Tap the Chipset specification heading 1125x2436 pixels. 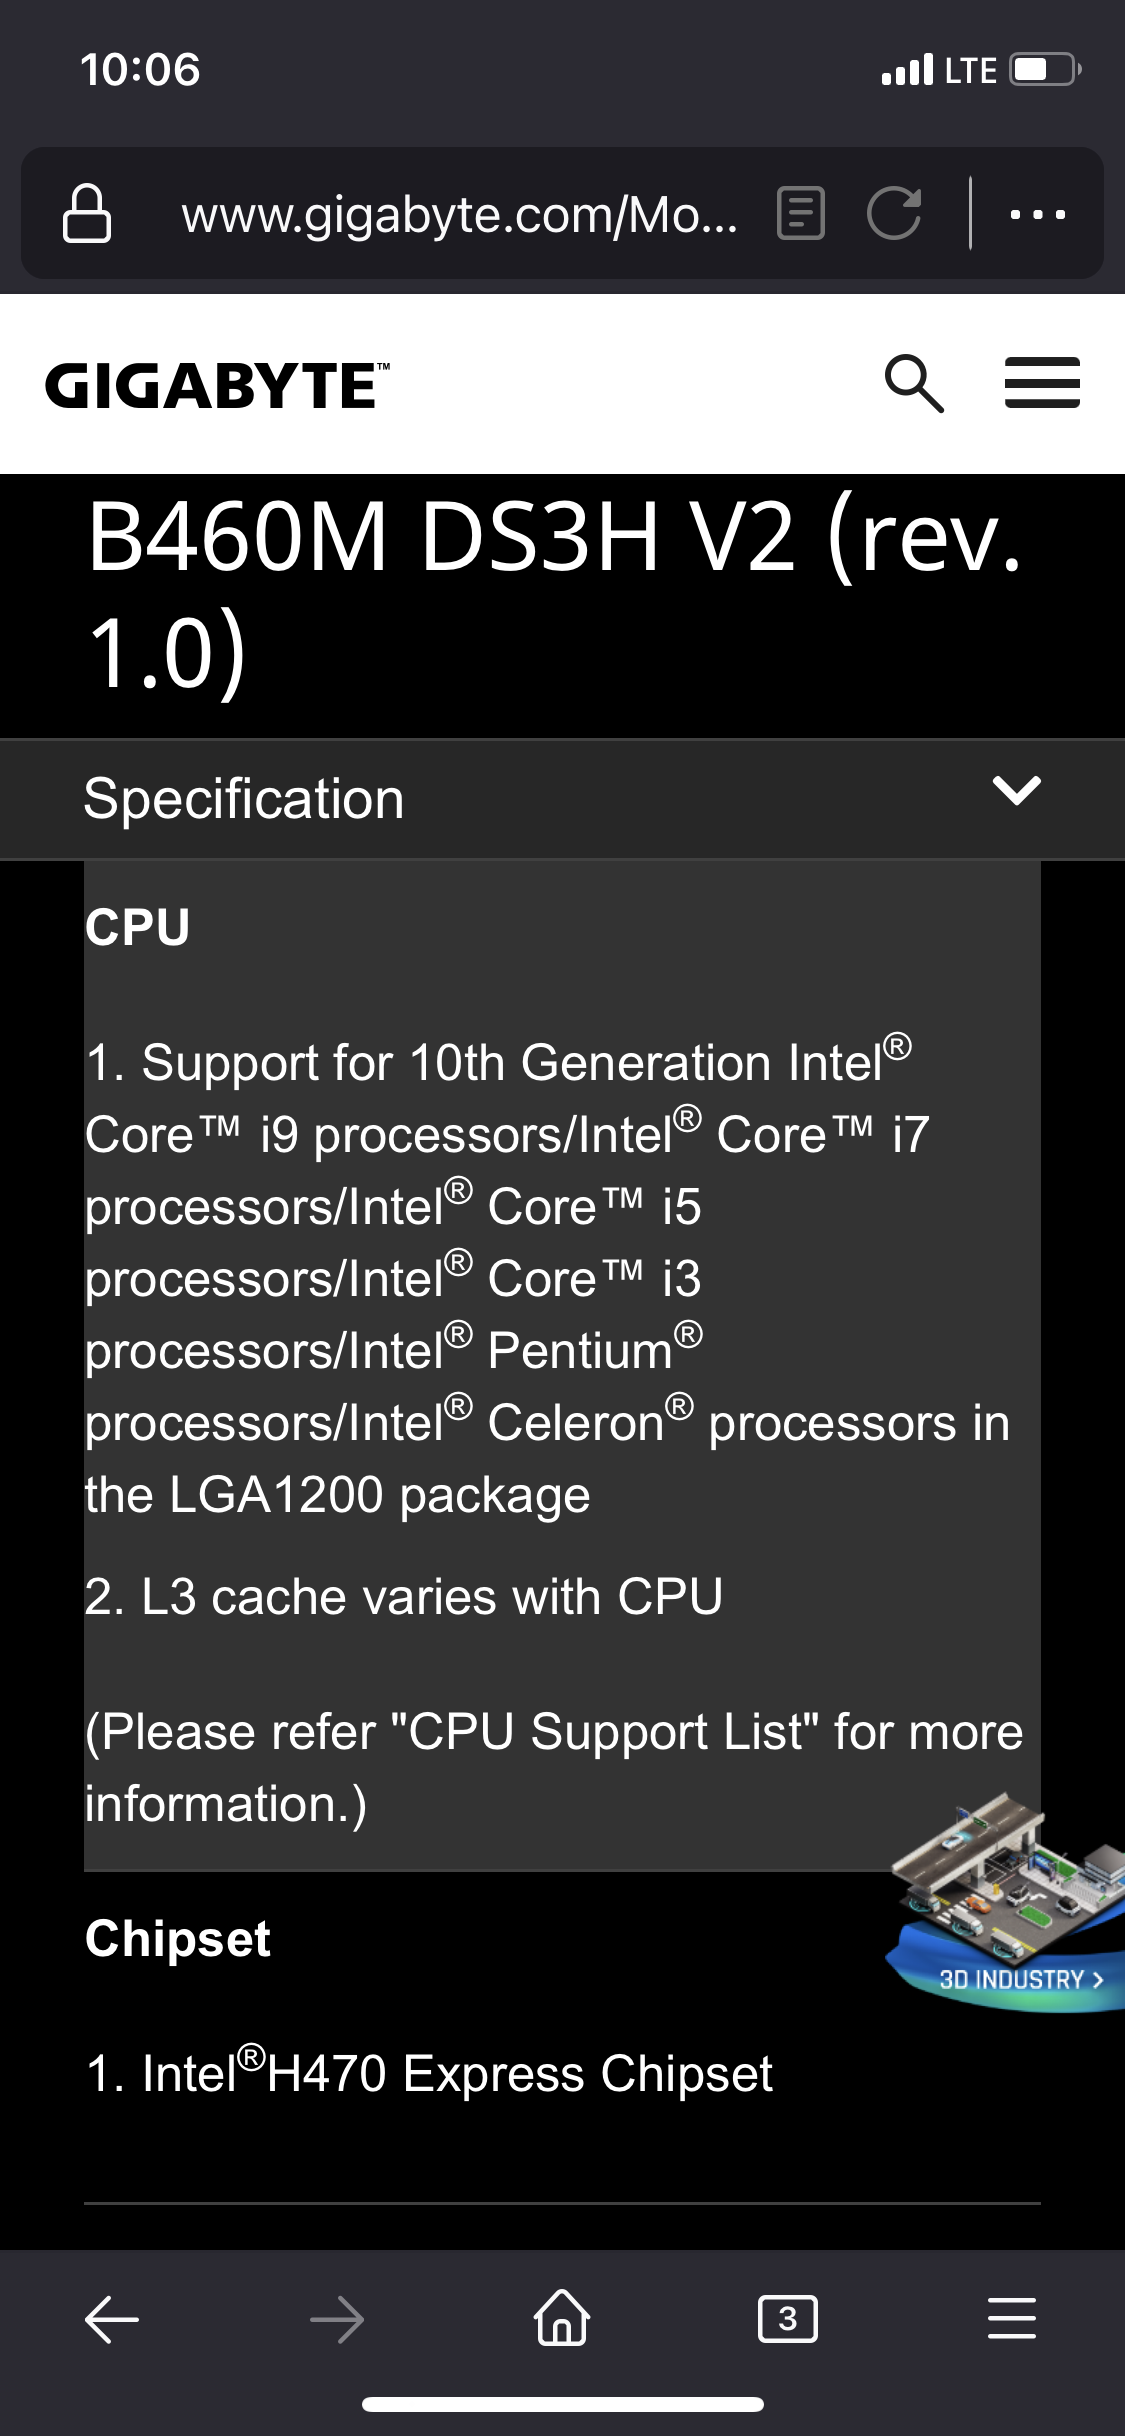178,1939
